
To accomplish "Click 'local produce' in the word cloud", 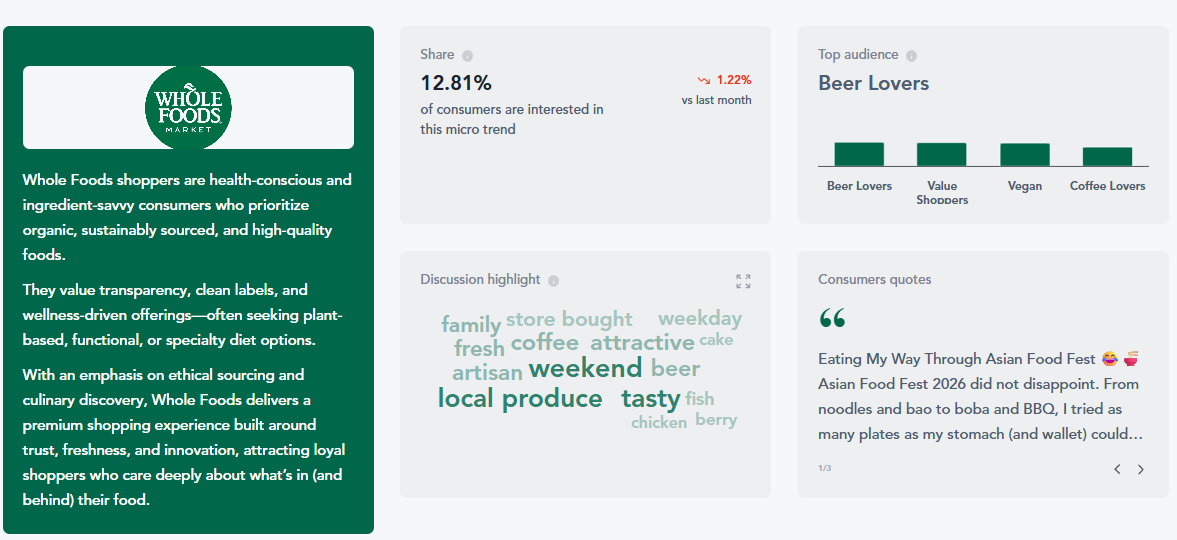I will click(x=519, y=399).
